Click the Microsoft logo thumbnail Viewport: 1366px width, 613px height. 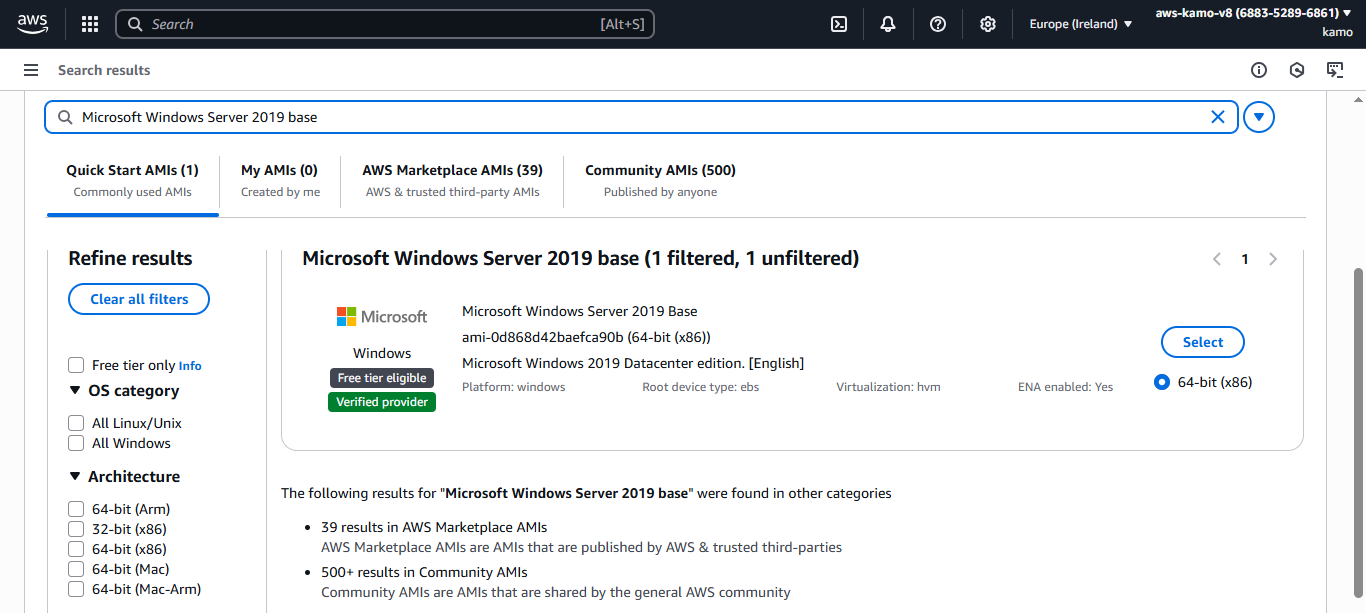point(381,315)
